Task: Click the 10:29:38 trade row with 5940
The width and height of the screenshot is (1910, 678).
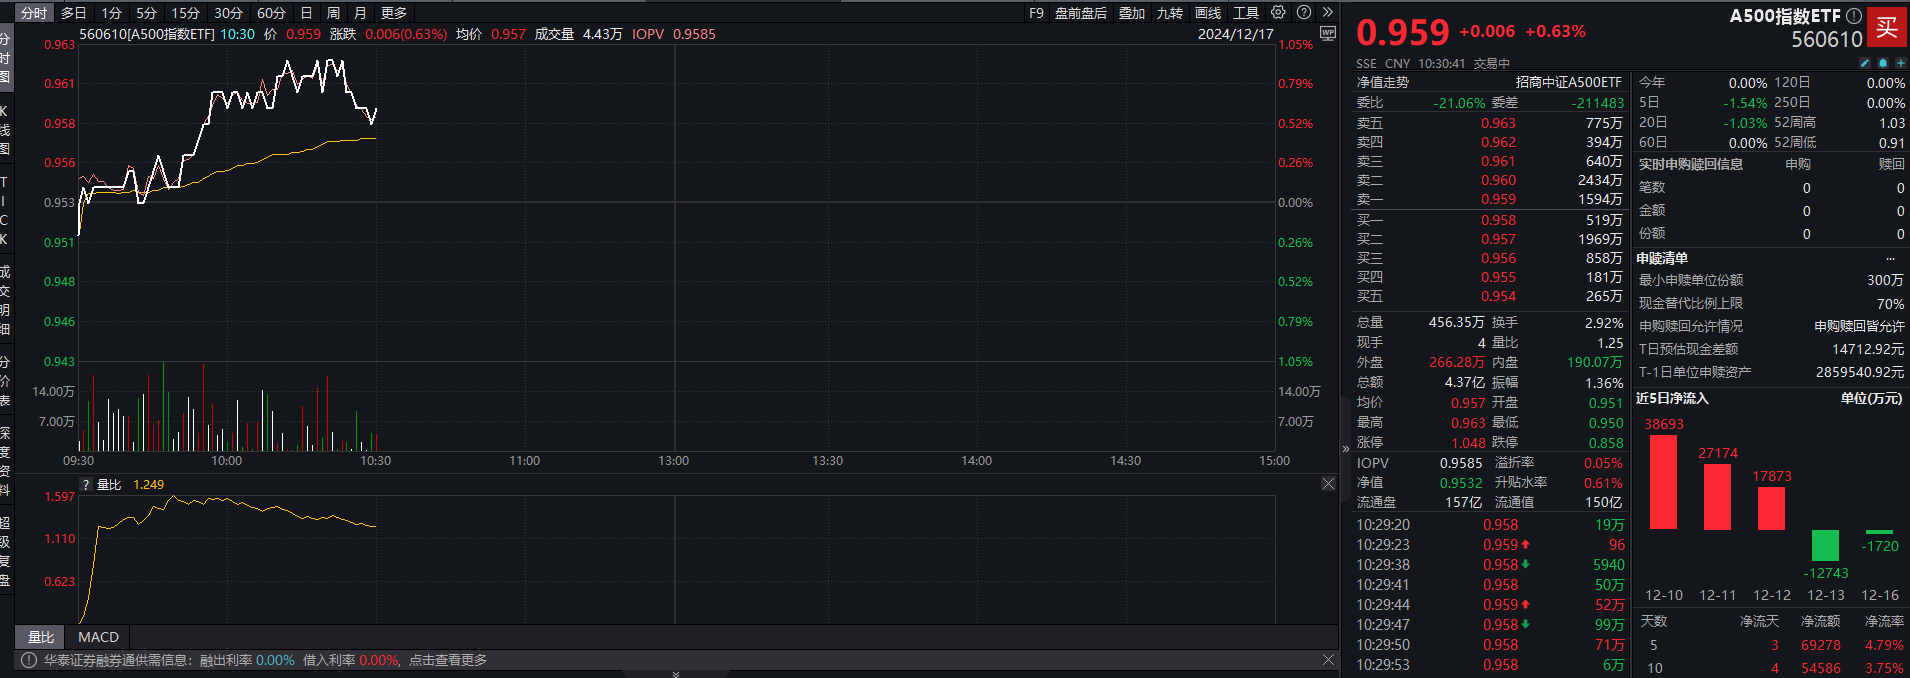Action: pos(1490,565)
